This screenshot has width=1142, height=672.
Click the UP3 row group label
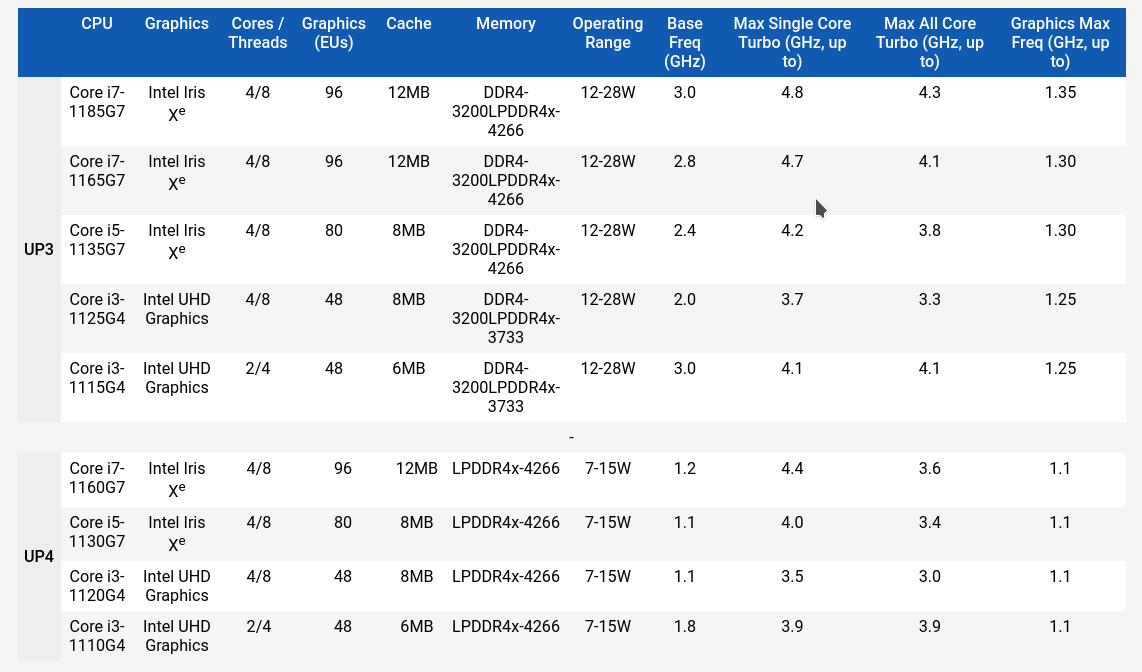(x=39, y=250)
